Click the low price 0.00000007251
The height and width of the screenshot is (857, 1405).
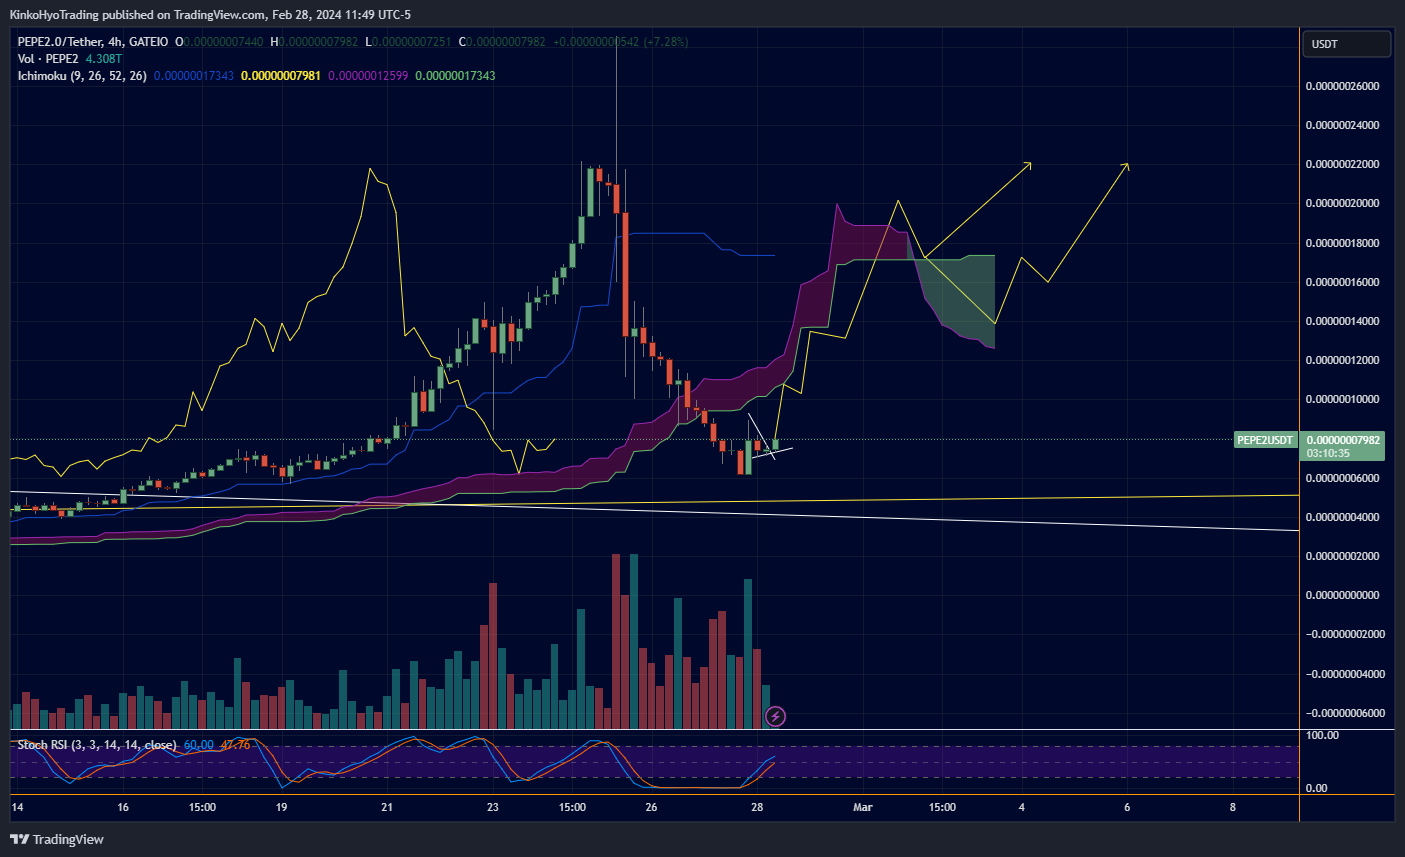(x=412, y=42)
